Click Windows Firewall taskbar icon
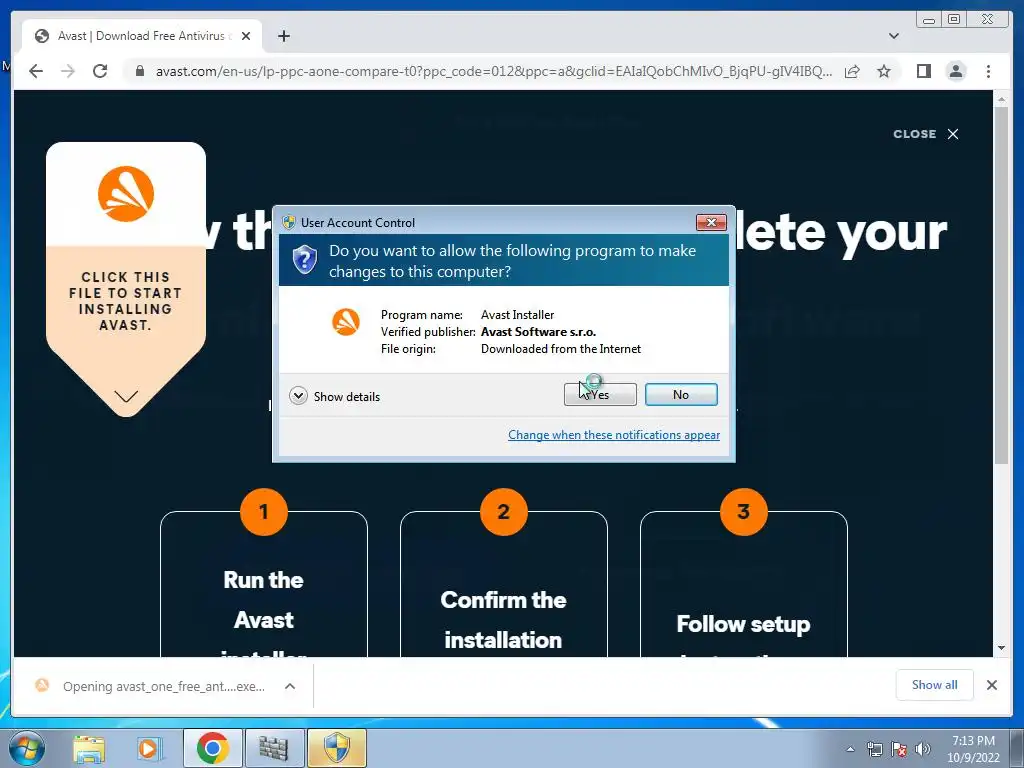Image resolution: width=1024 pixels, height=768 pixels. point(274,748)
